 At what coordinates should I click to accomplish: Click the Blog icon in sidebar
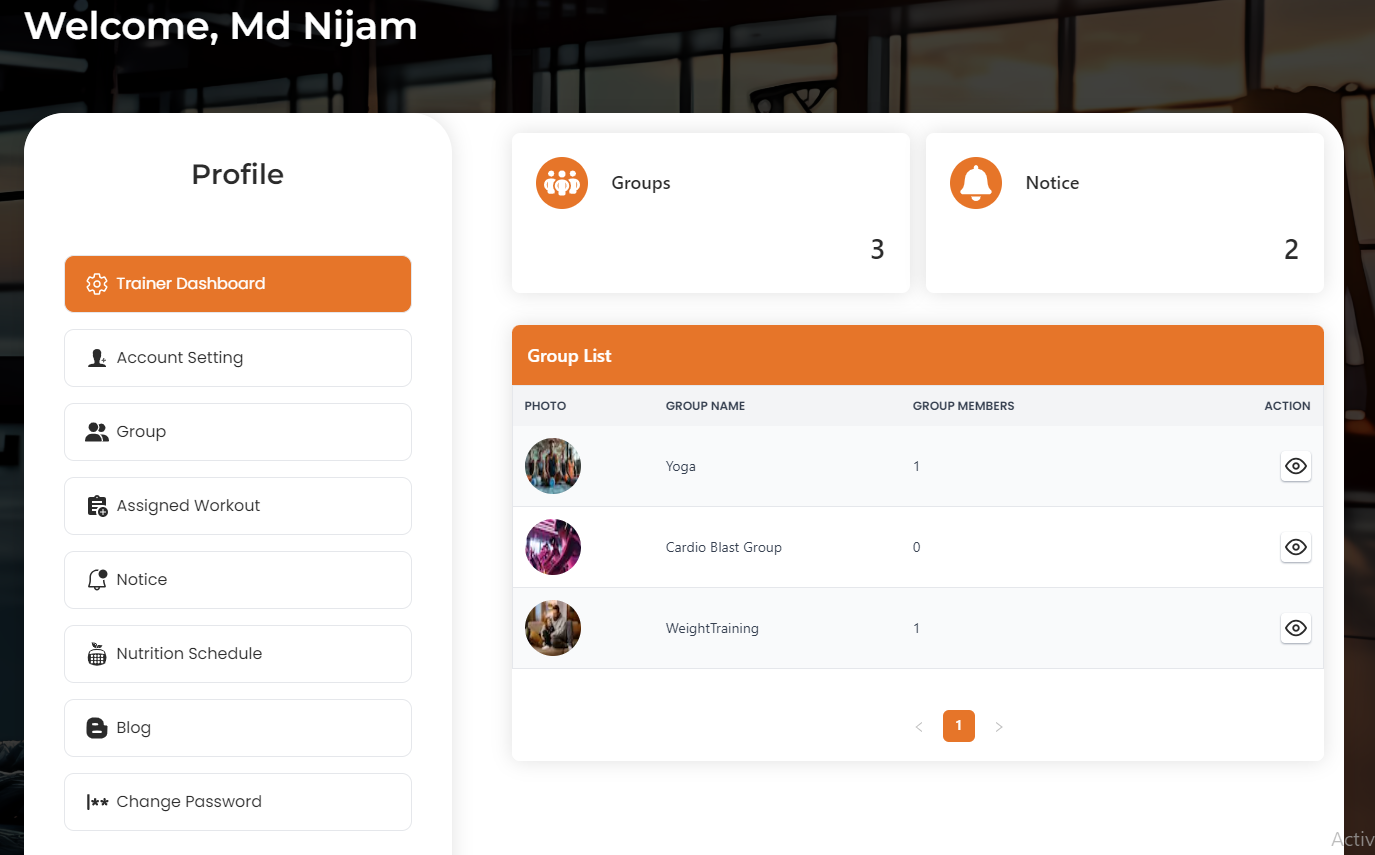[97, 728]
